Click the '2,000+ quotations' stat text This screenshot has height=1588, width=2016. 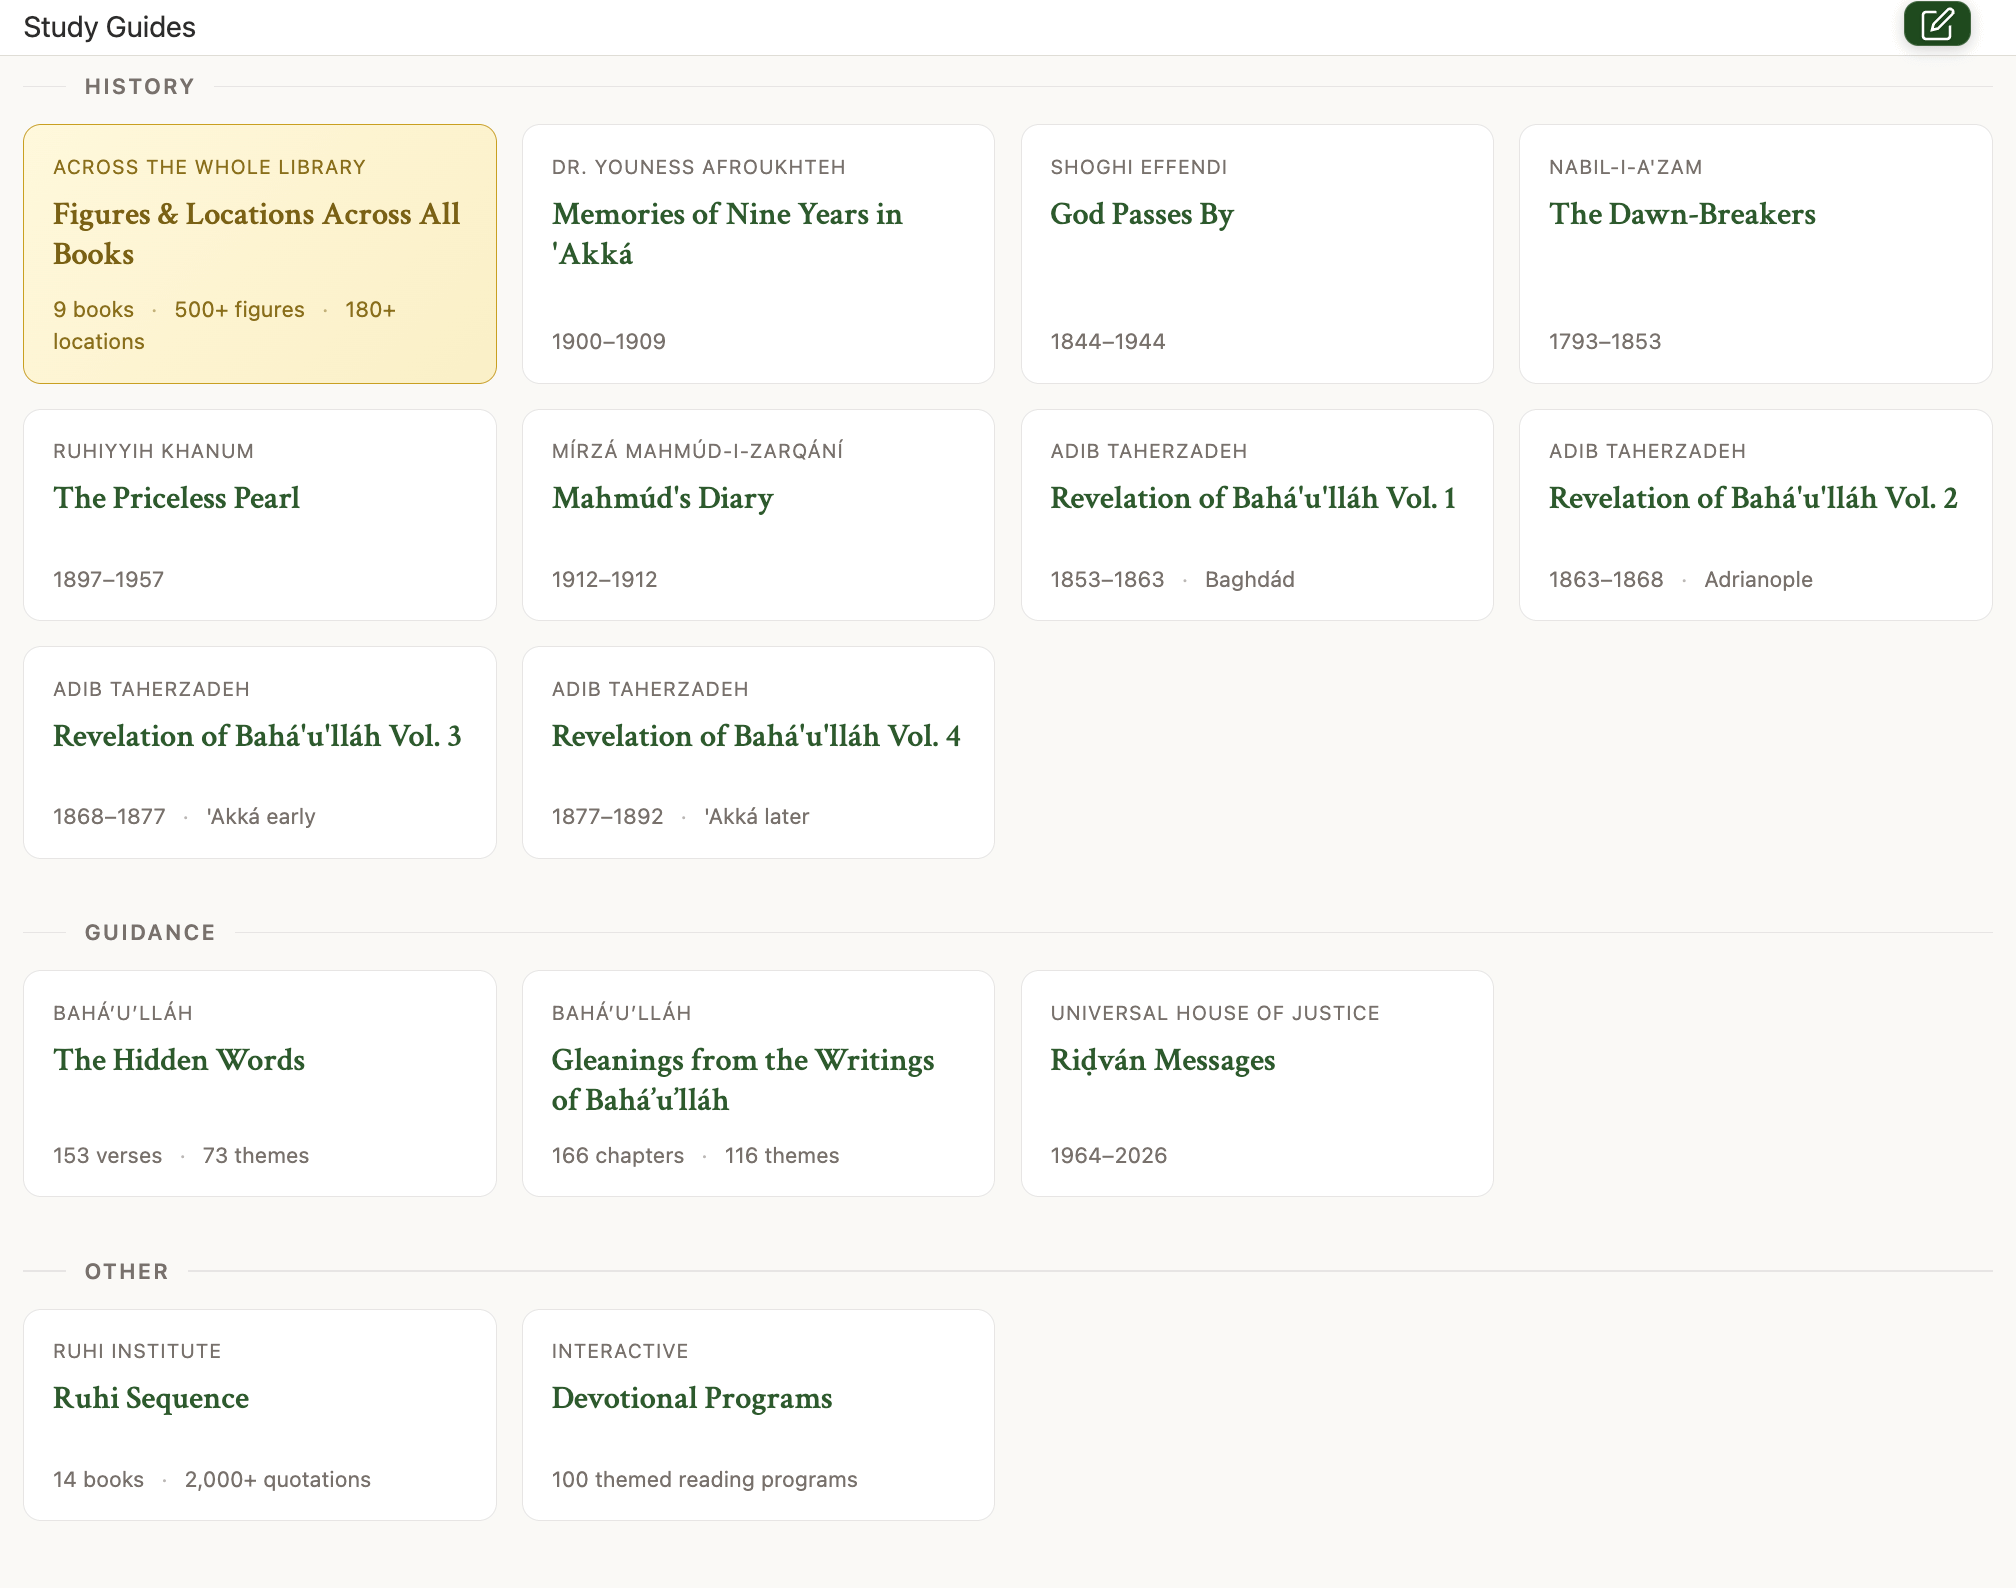click(x=277, y=1480)
